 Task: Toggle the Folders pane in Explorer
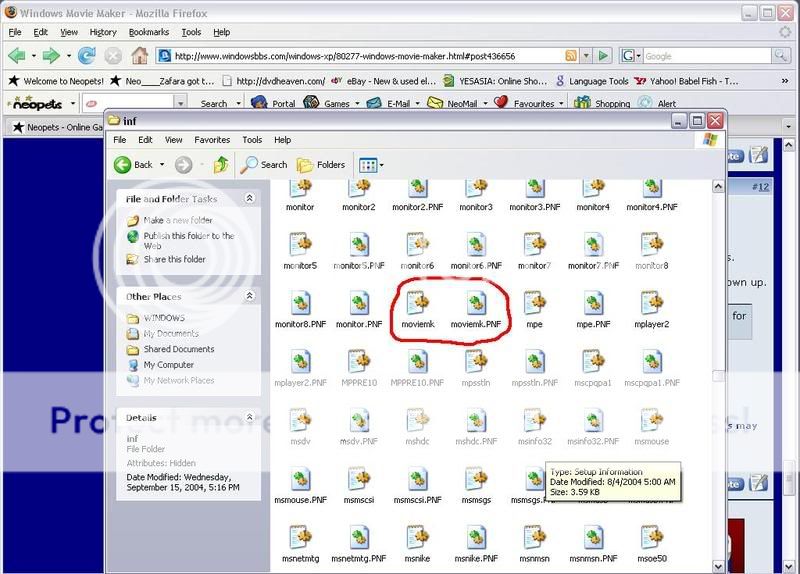[x=321, y=165]
